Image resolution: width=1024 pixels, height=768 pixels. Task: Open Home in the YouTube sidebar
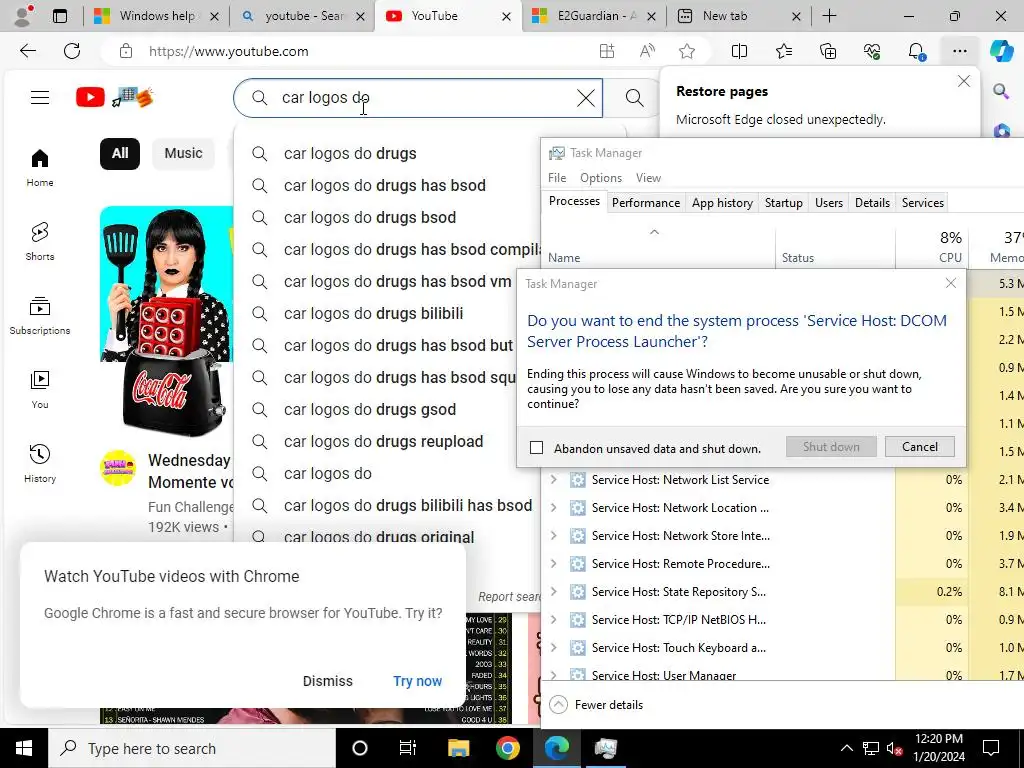(40, 168)
